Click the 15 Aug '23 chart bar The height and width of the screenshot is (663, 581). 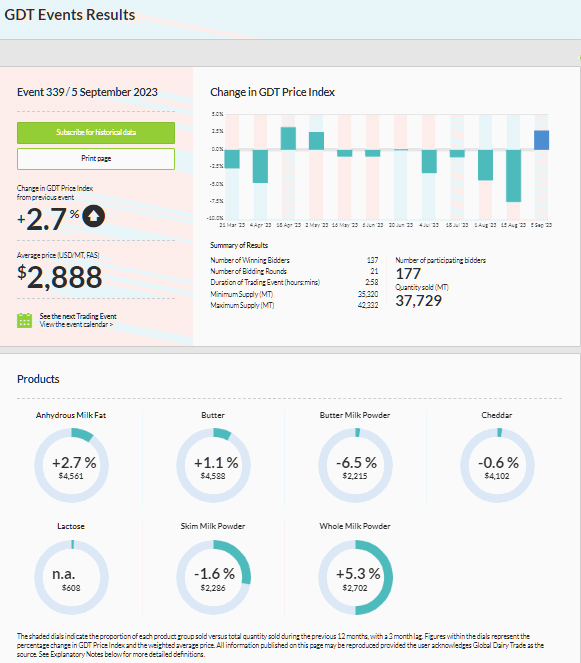(513, 176)
